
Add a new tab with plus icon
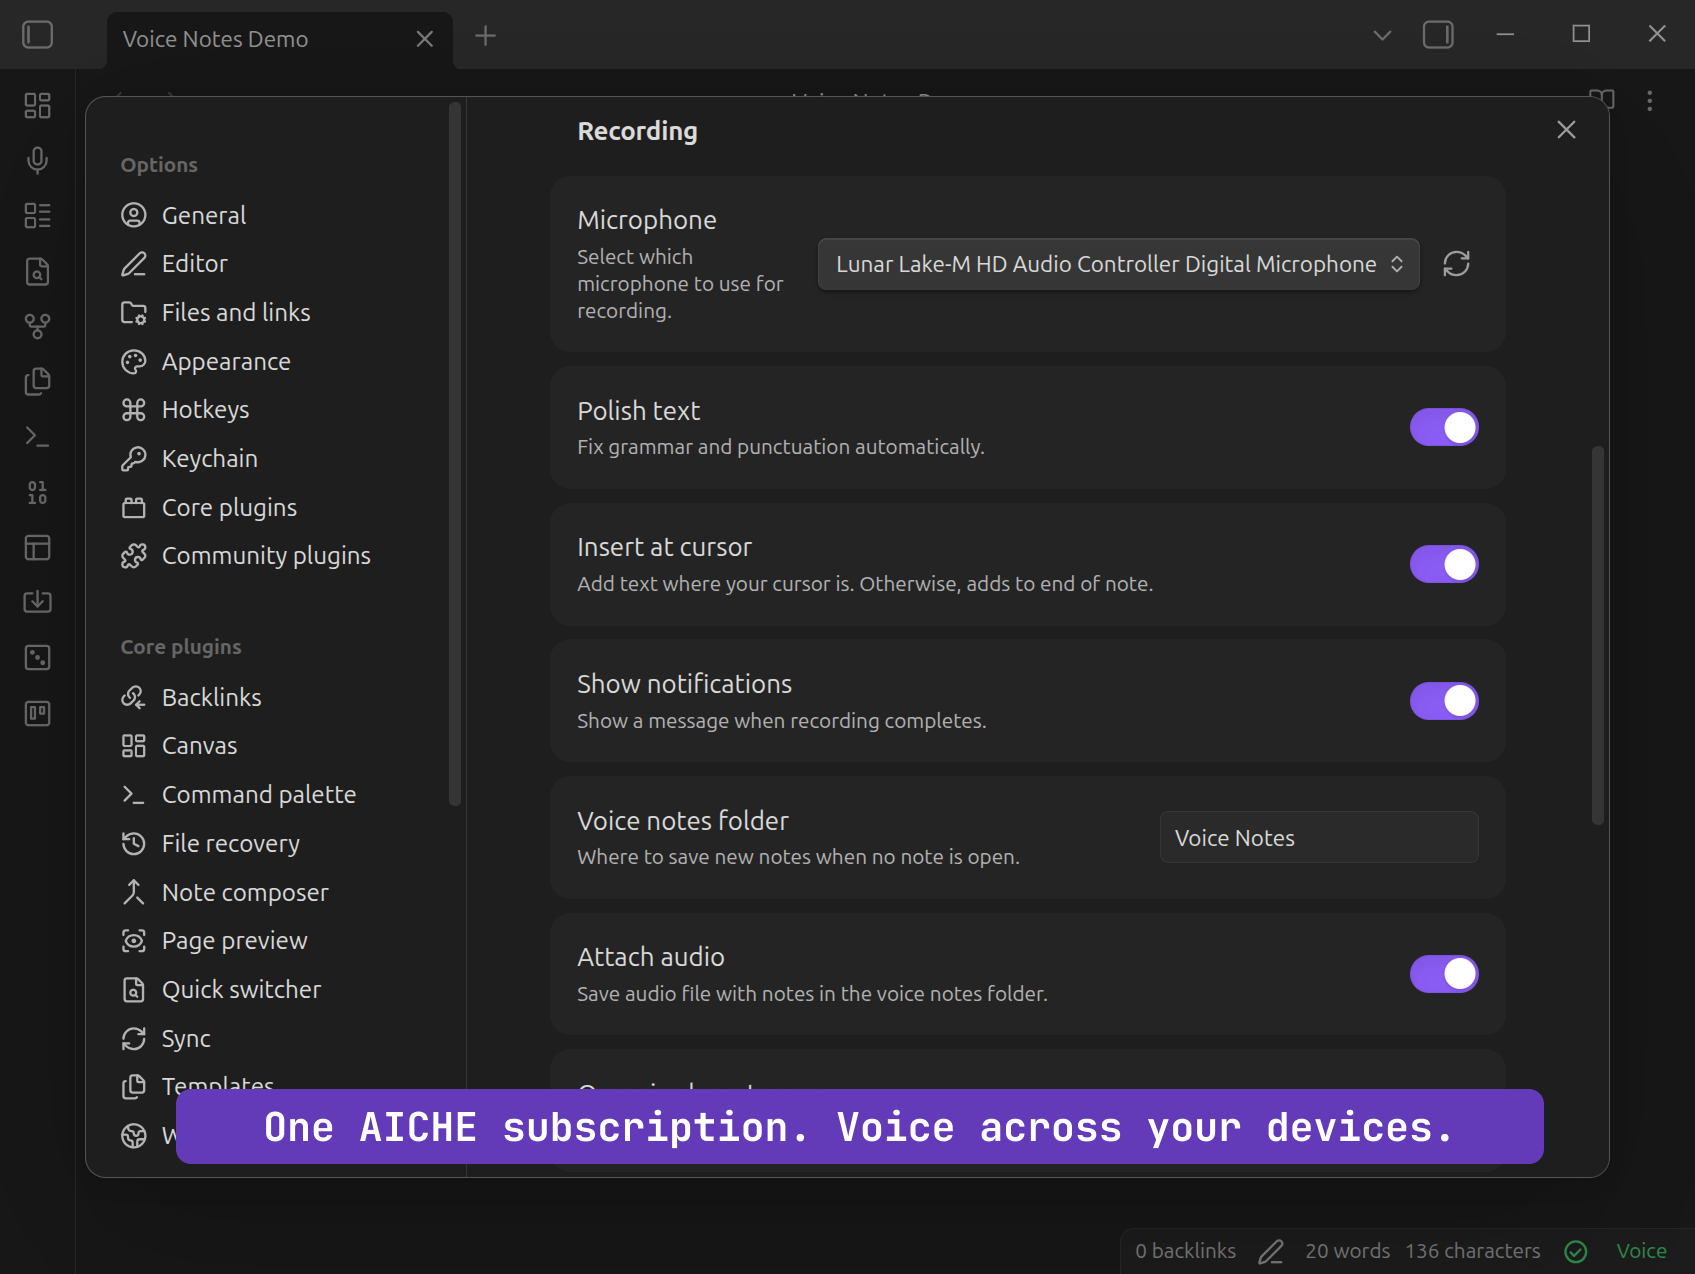coord(485,36)
